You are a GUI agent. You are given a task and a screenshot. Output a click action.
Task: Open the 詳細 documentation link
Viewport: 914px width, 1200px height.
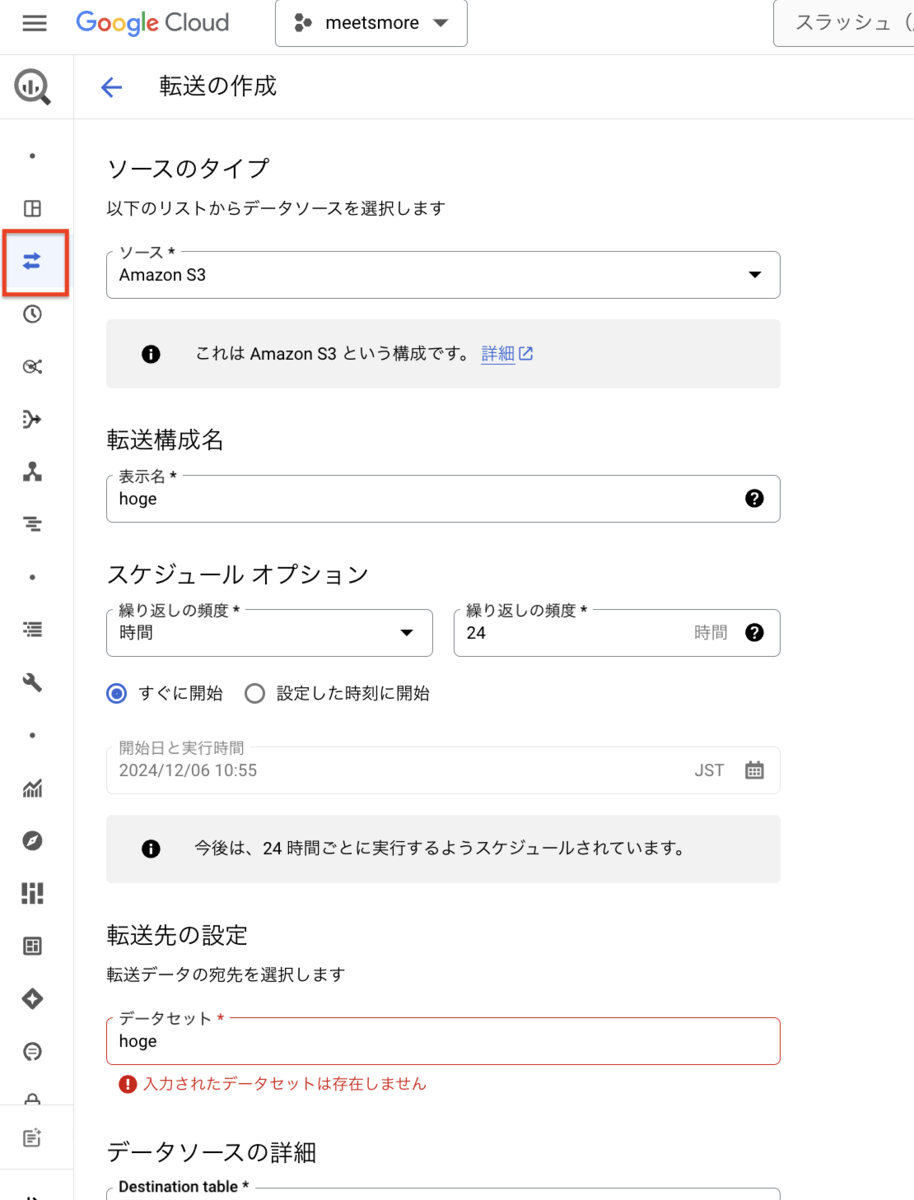pos(507,354)
